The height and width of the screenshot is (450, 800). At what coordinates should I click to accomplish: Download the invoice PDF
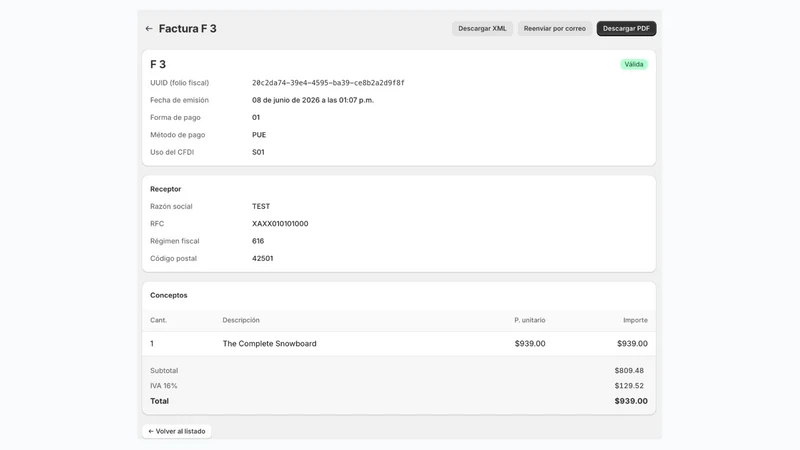(x=626, y=29)
